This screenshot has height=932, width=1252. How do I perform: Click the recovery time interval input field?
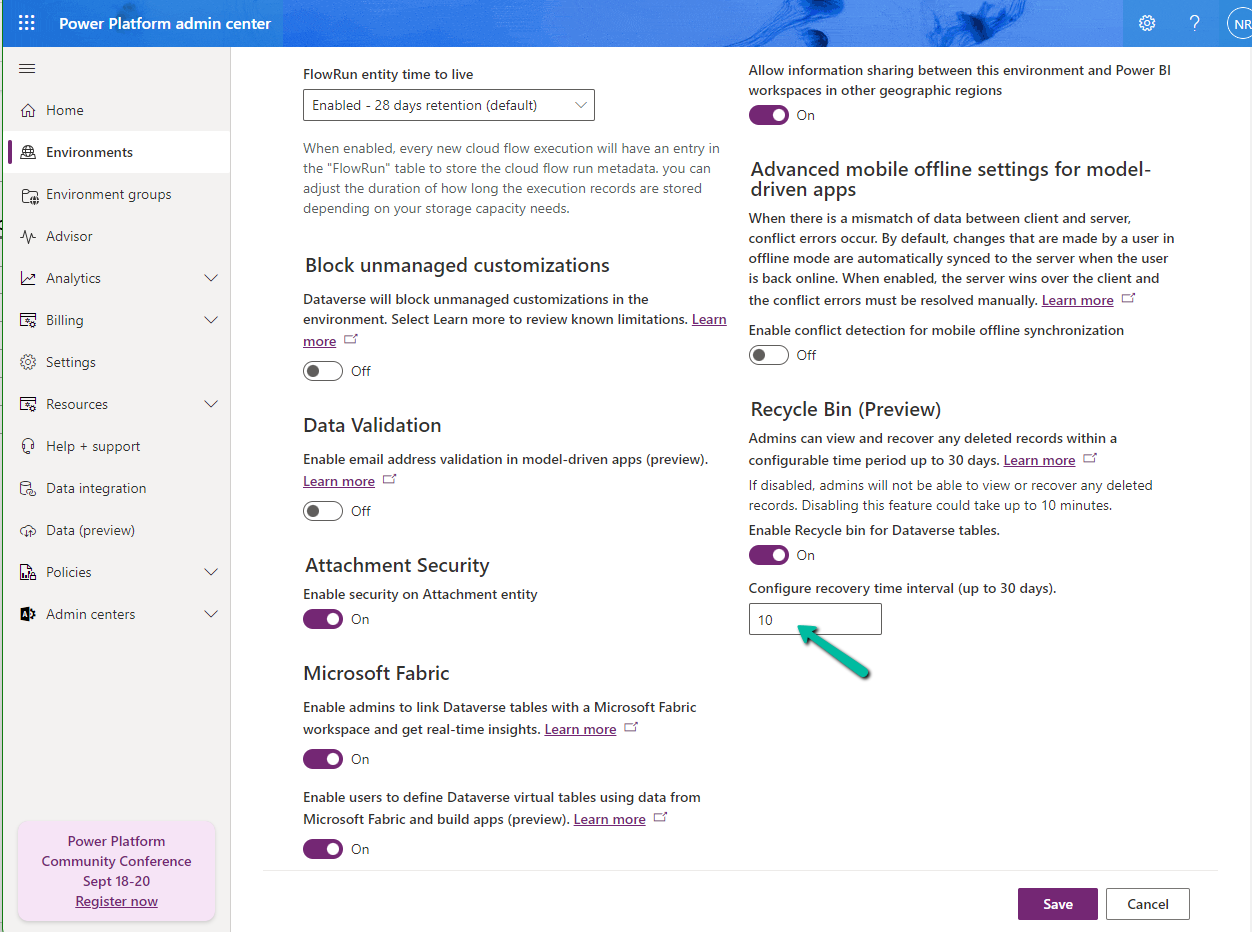[814, 619]
